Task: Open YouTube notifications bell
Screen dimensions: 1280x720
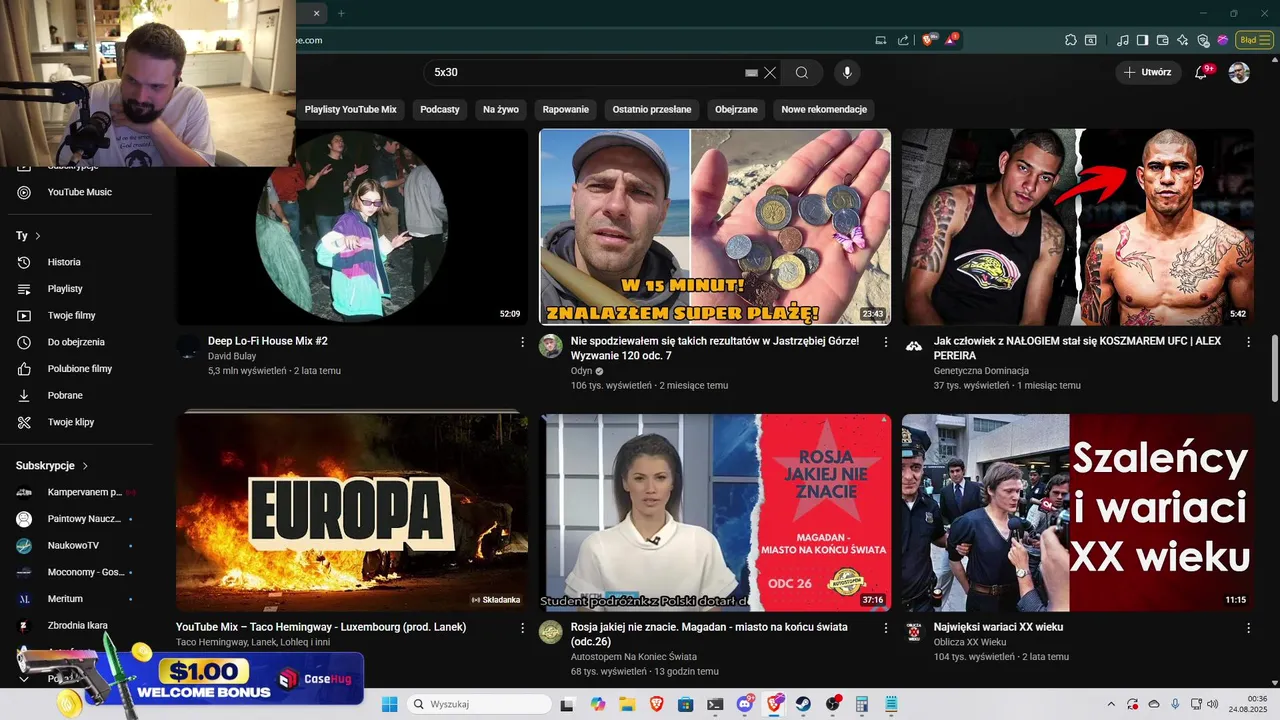Action: point(1203,72)
